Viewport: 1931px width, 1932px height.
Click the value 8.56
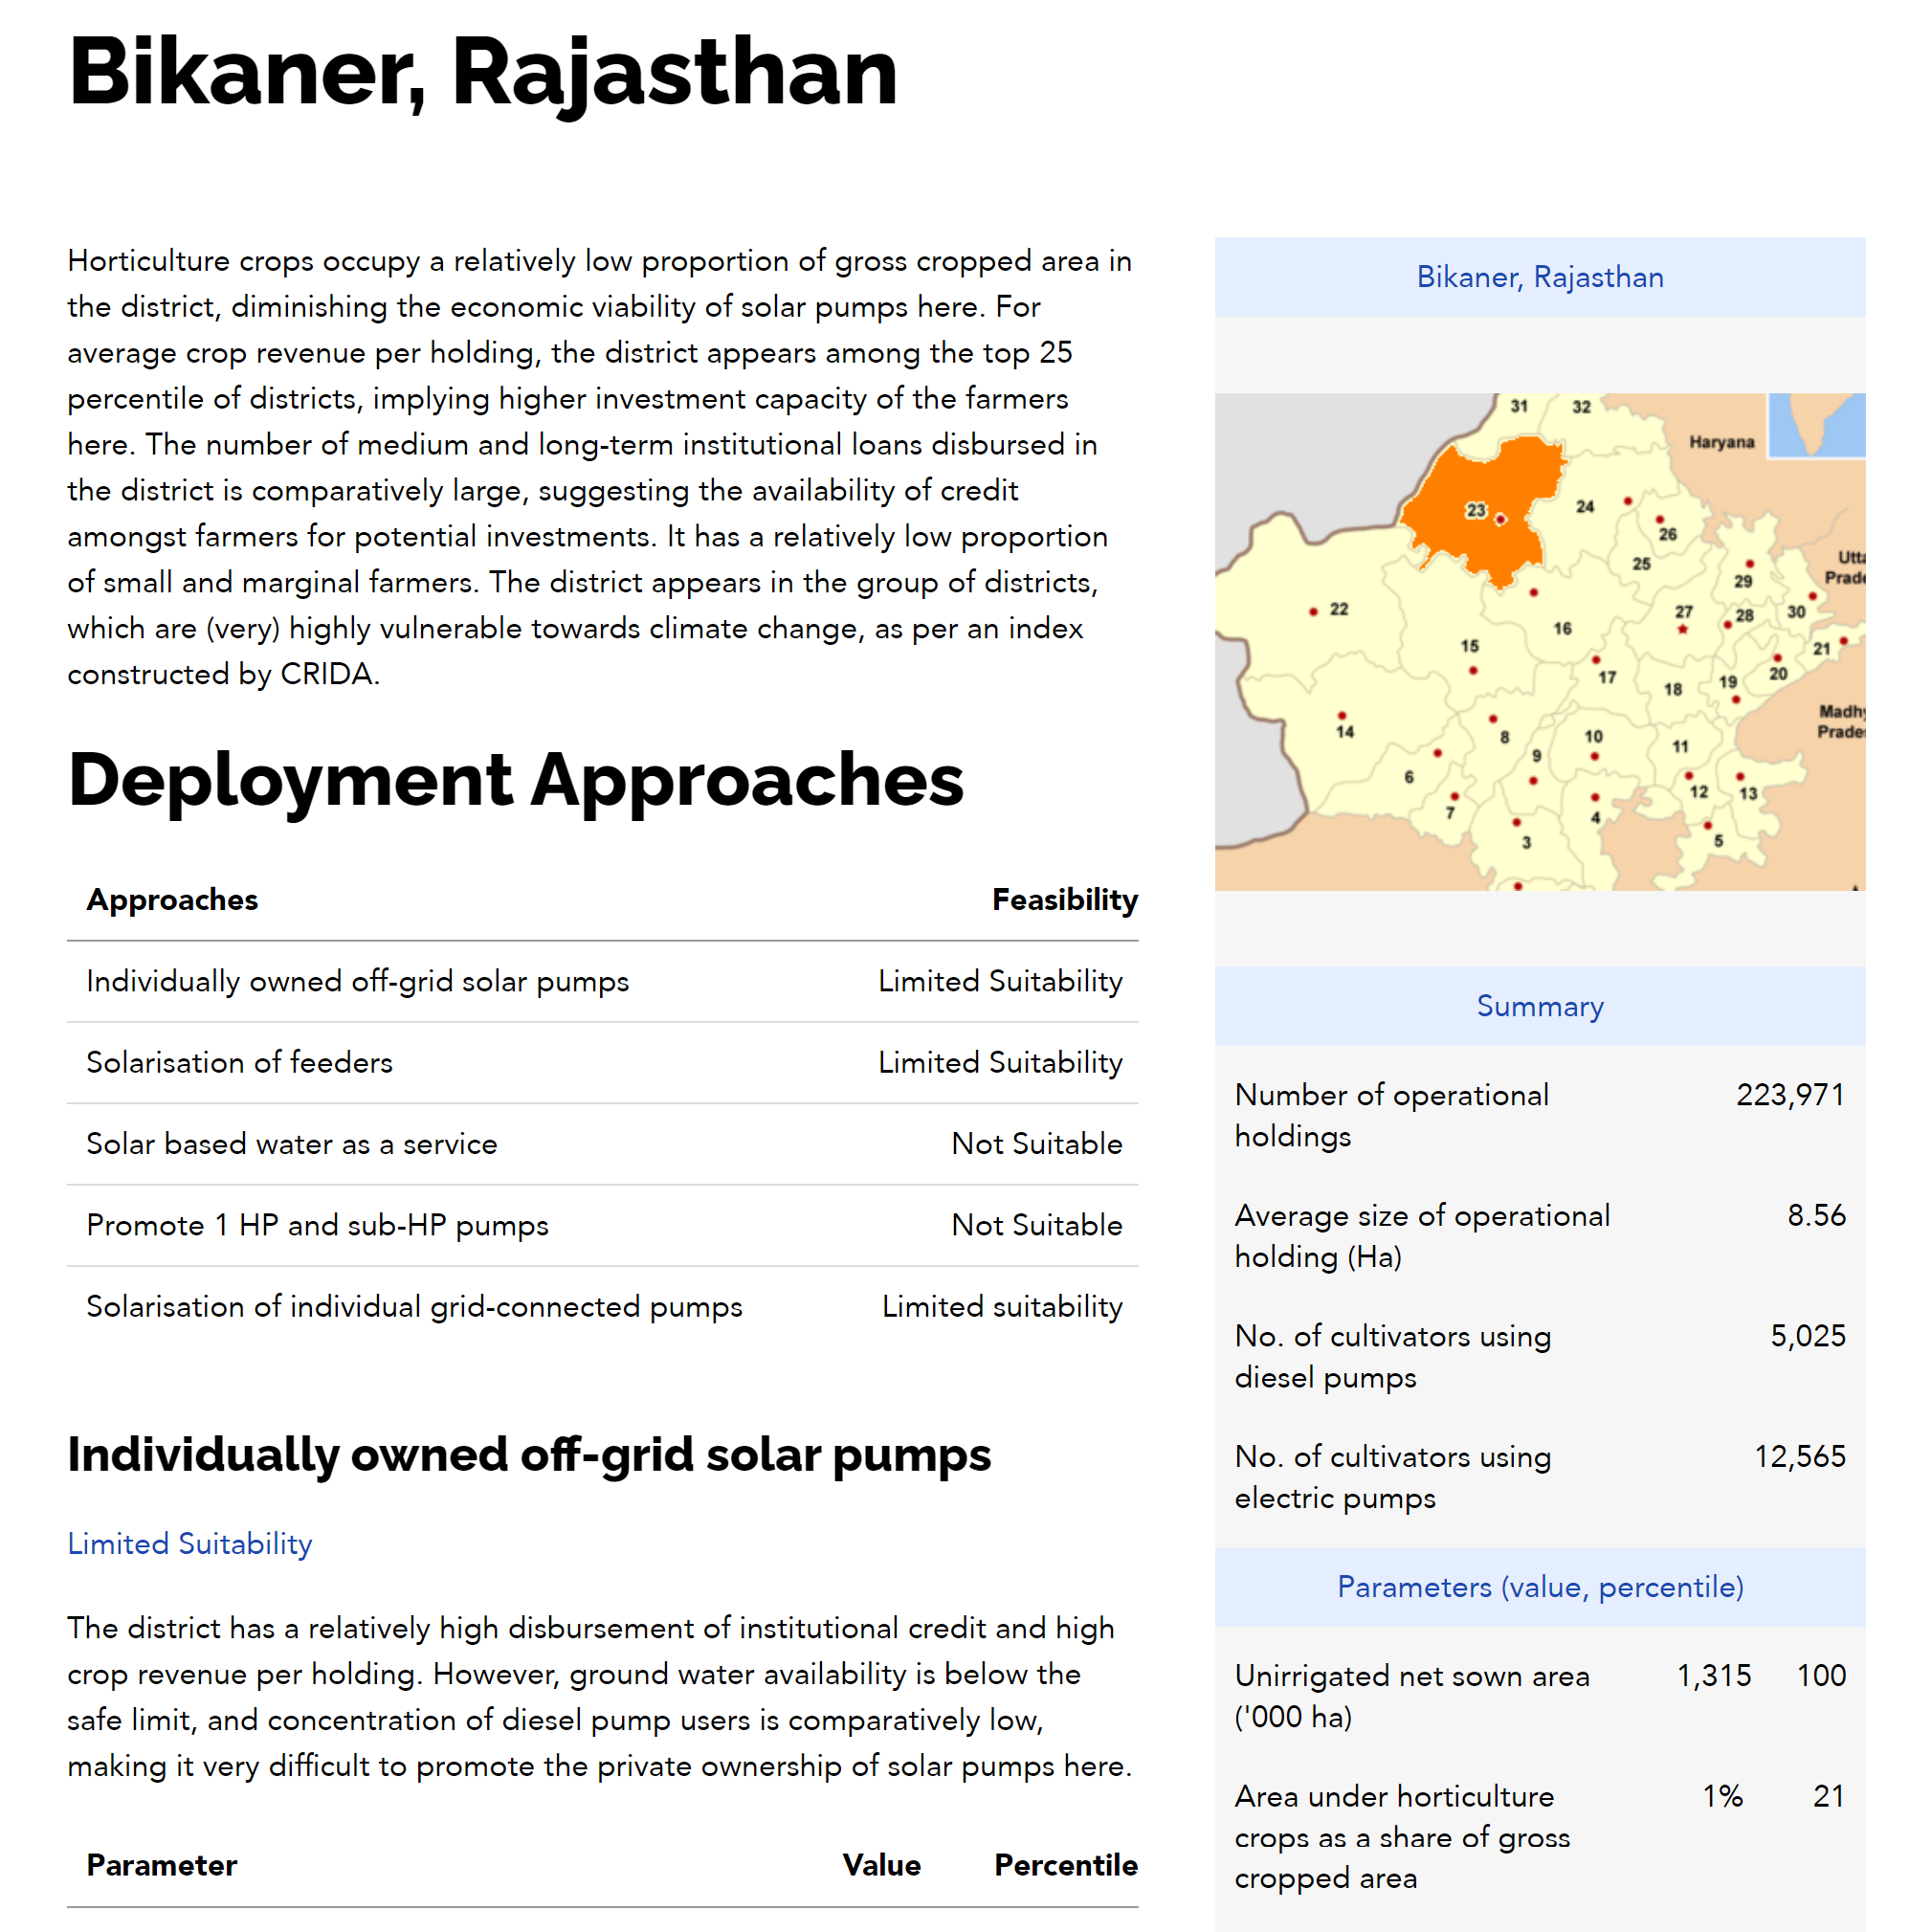[x=1816, y=1215]
